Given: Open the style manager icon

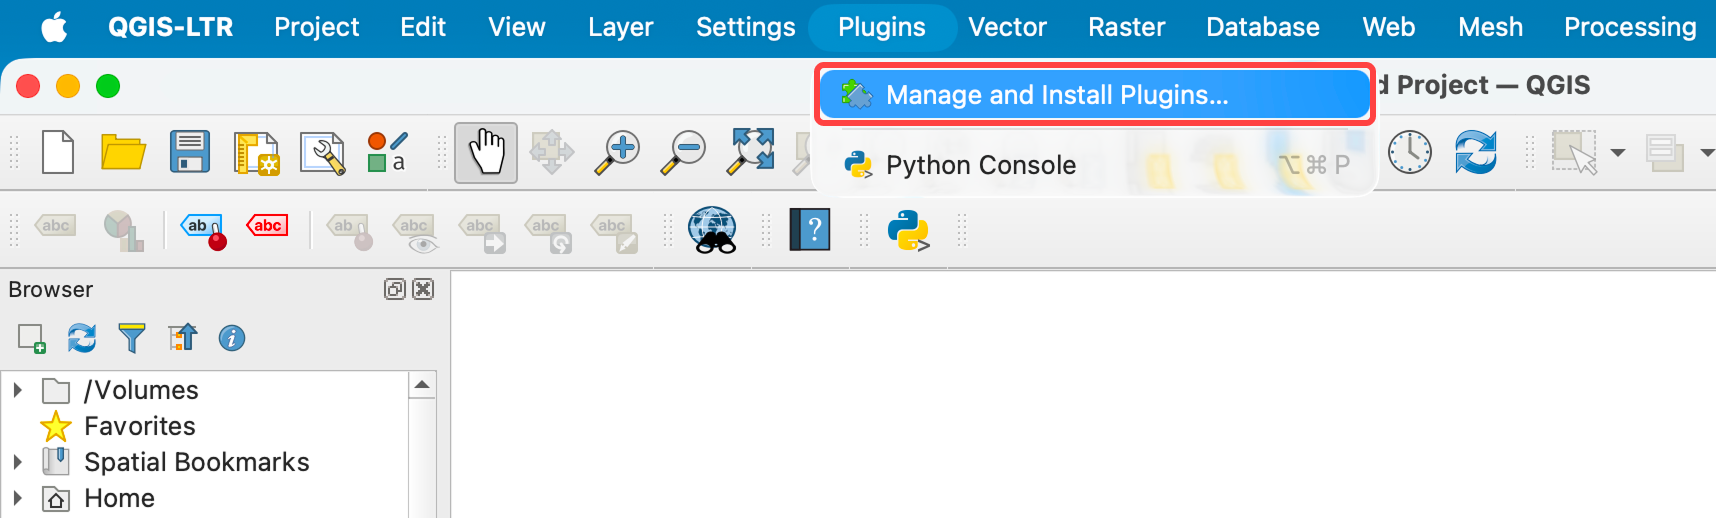Looking at the screenshot, I should coord(387,152).
